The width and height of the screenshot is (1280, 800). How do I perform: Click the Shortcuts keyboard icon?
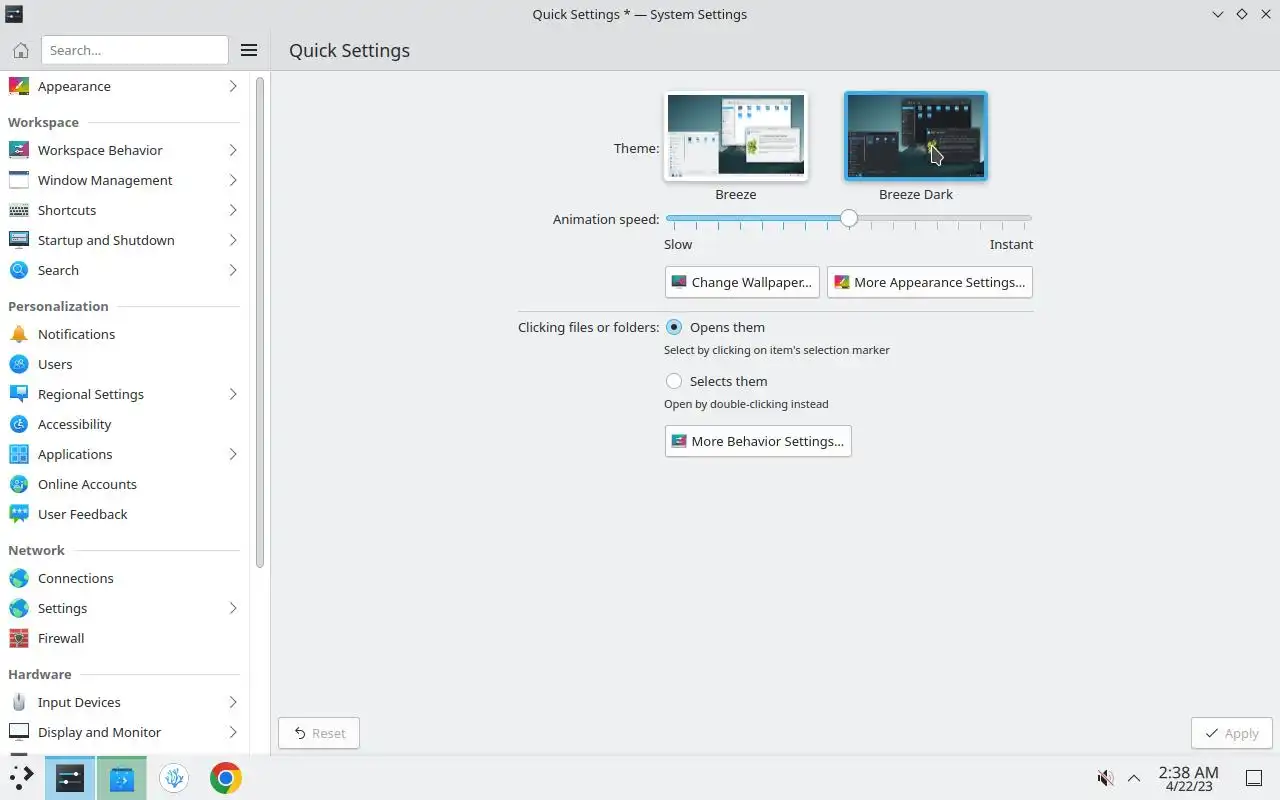pos(18,210)
